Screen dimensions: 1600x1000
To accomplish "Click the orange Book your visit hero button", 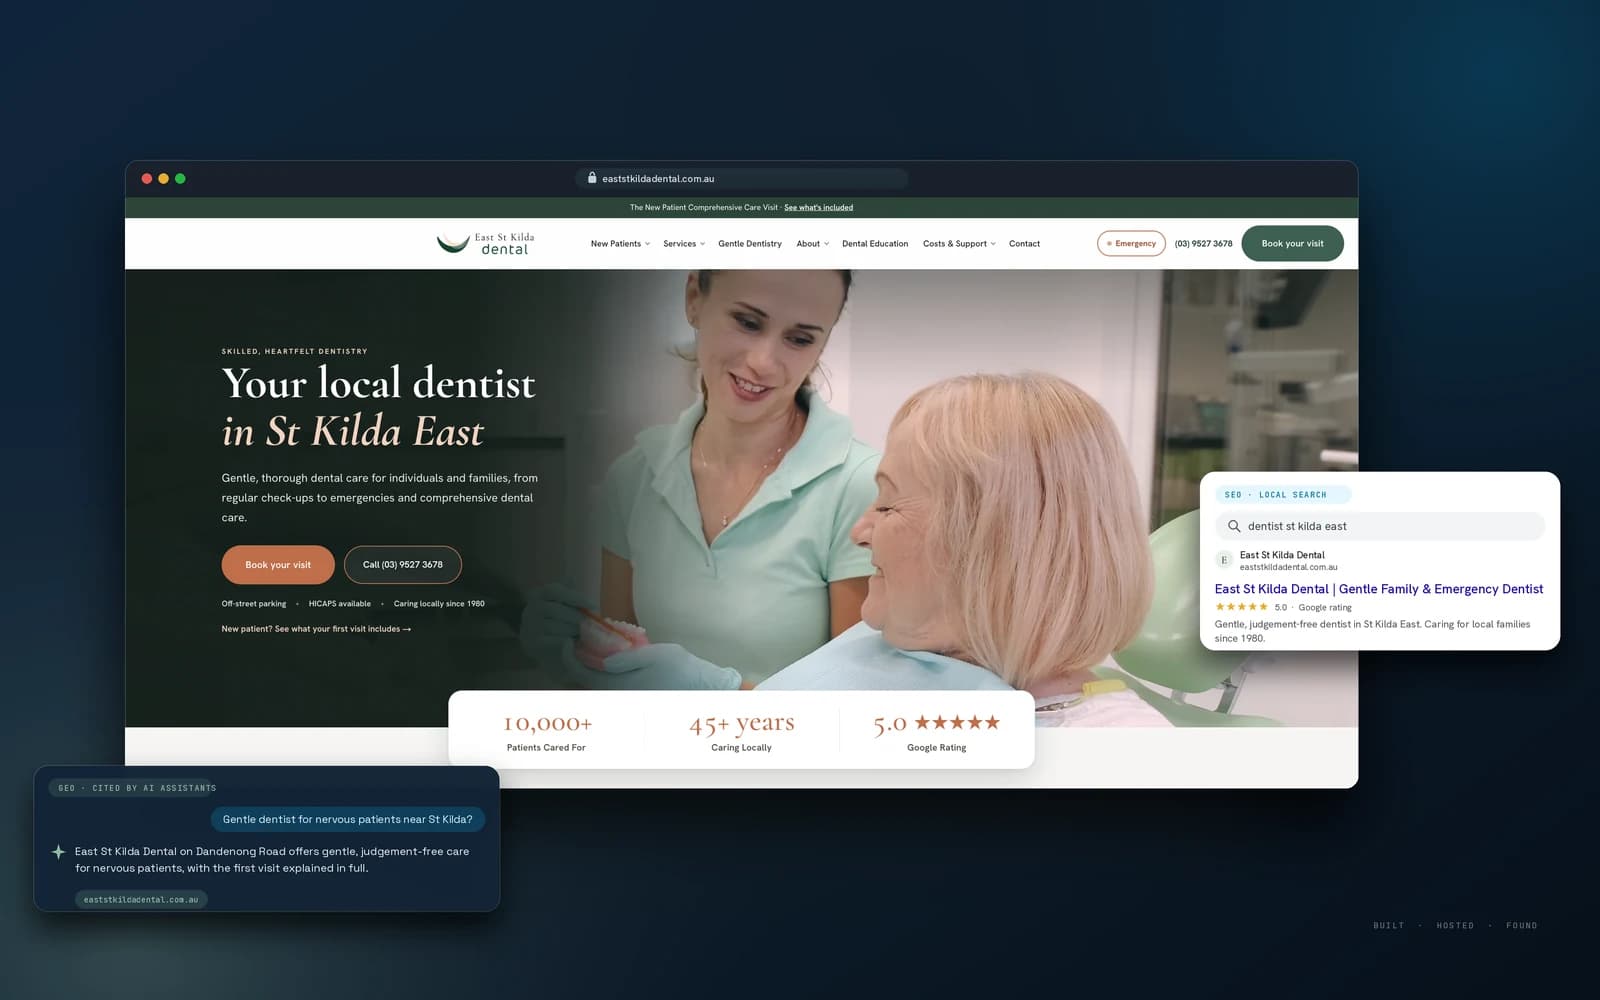I will [x=278, y=565].
